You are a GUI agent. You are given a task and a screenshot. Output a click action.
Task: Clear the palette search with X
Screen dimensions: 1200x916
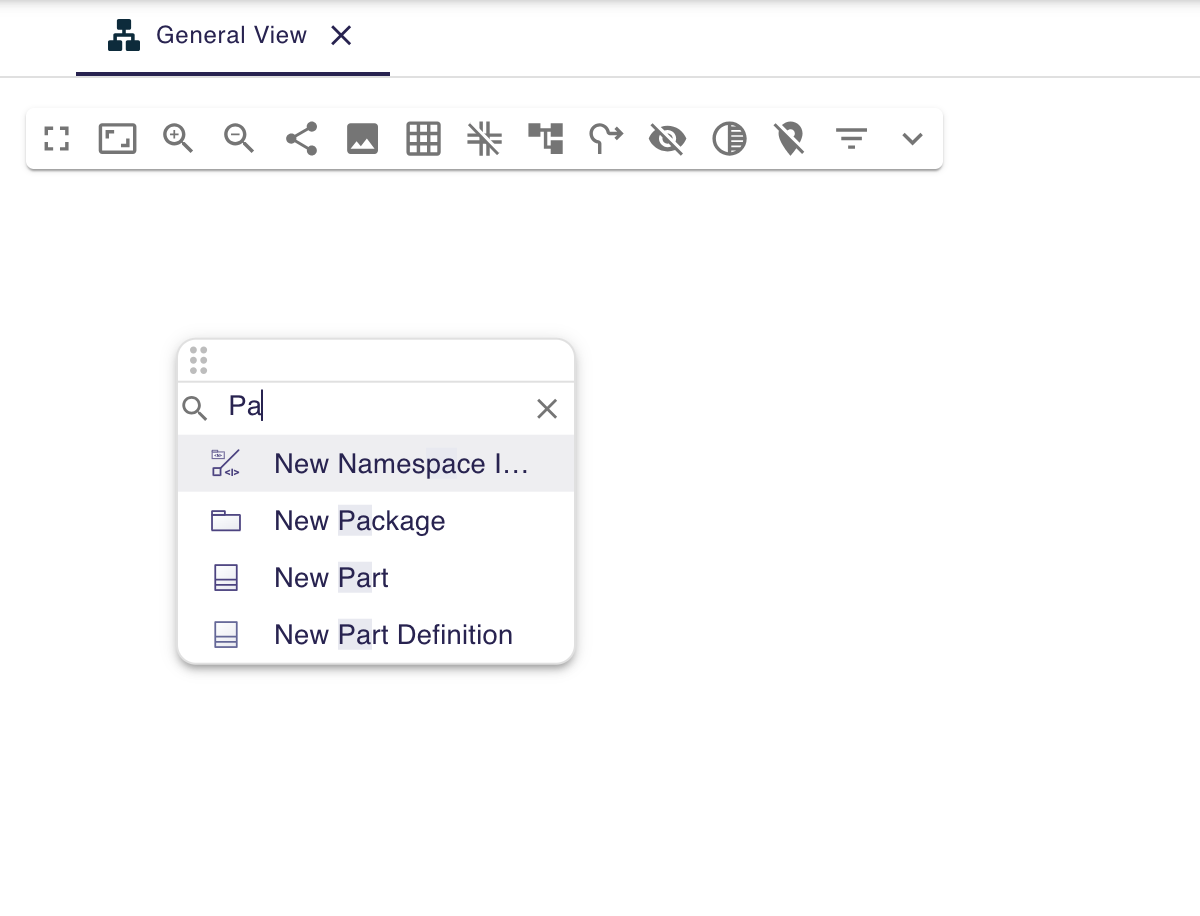point(547,408)
